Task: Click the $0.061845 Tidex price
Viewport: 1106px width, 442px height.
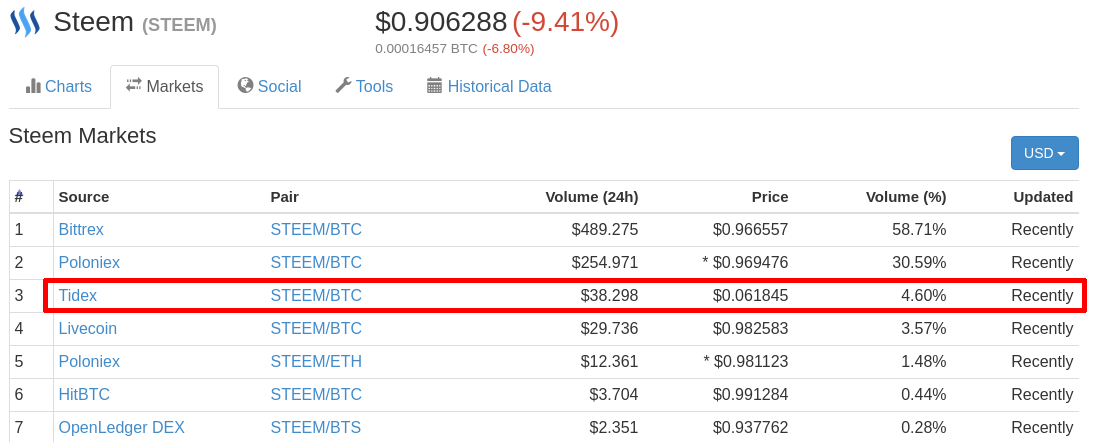Action: (750, 295)
